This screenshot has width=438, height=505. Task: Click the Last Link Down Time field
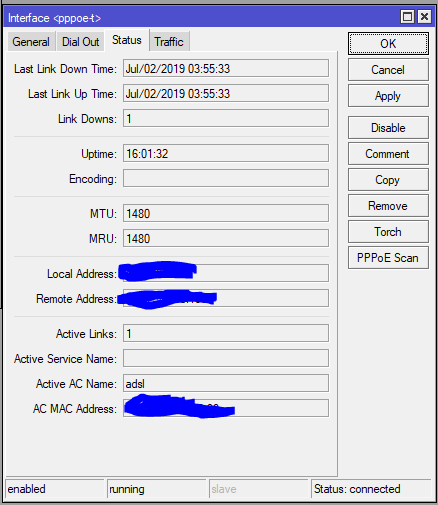click(x=226, y=68)
